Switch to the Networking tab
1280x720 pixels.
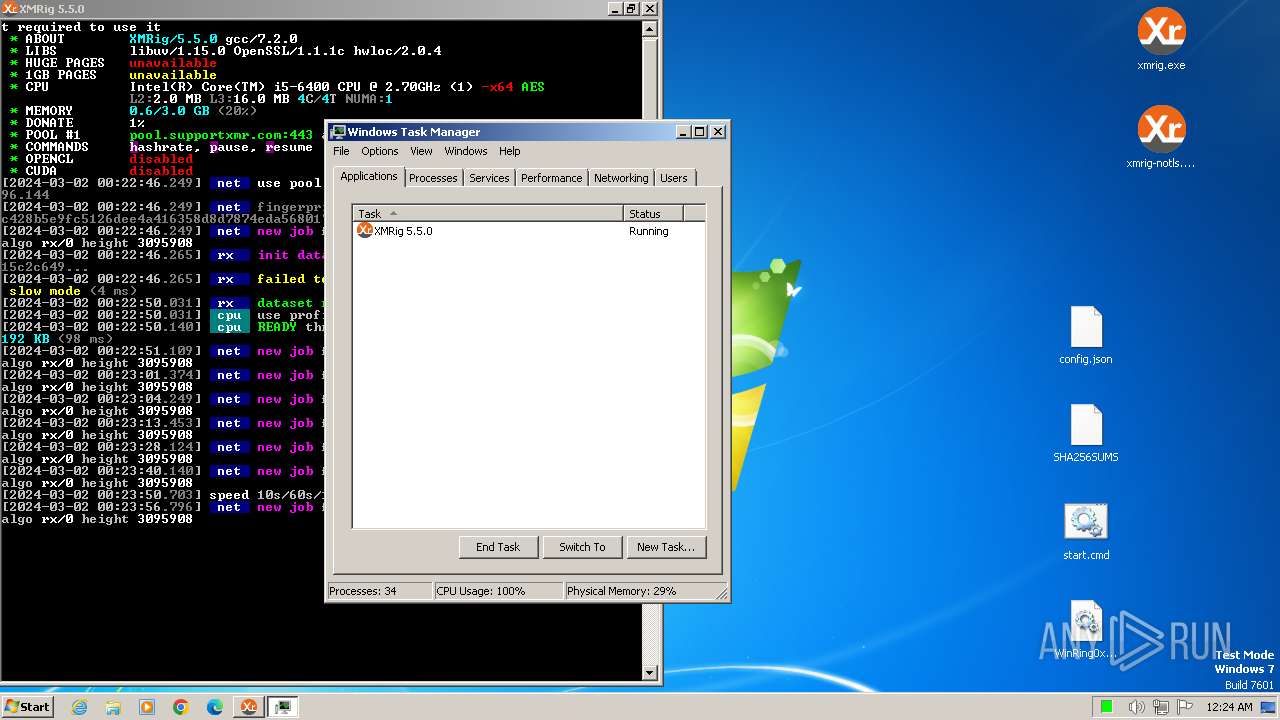621,178
